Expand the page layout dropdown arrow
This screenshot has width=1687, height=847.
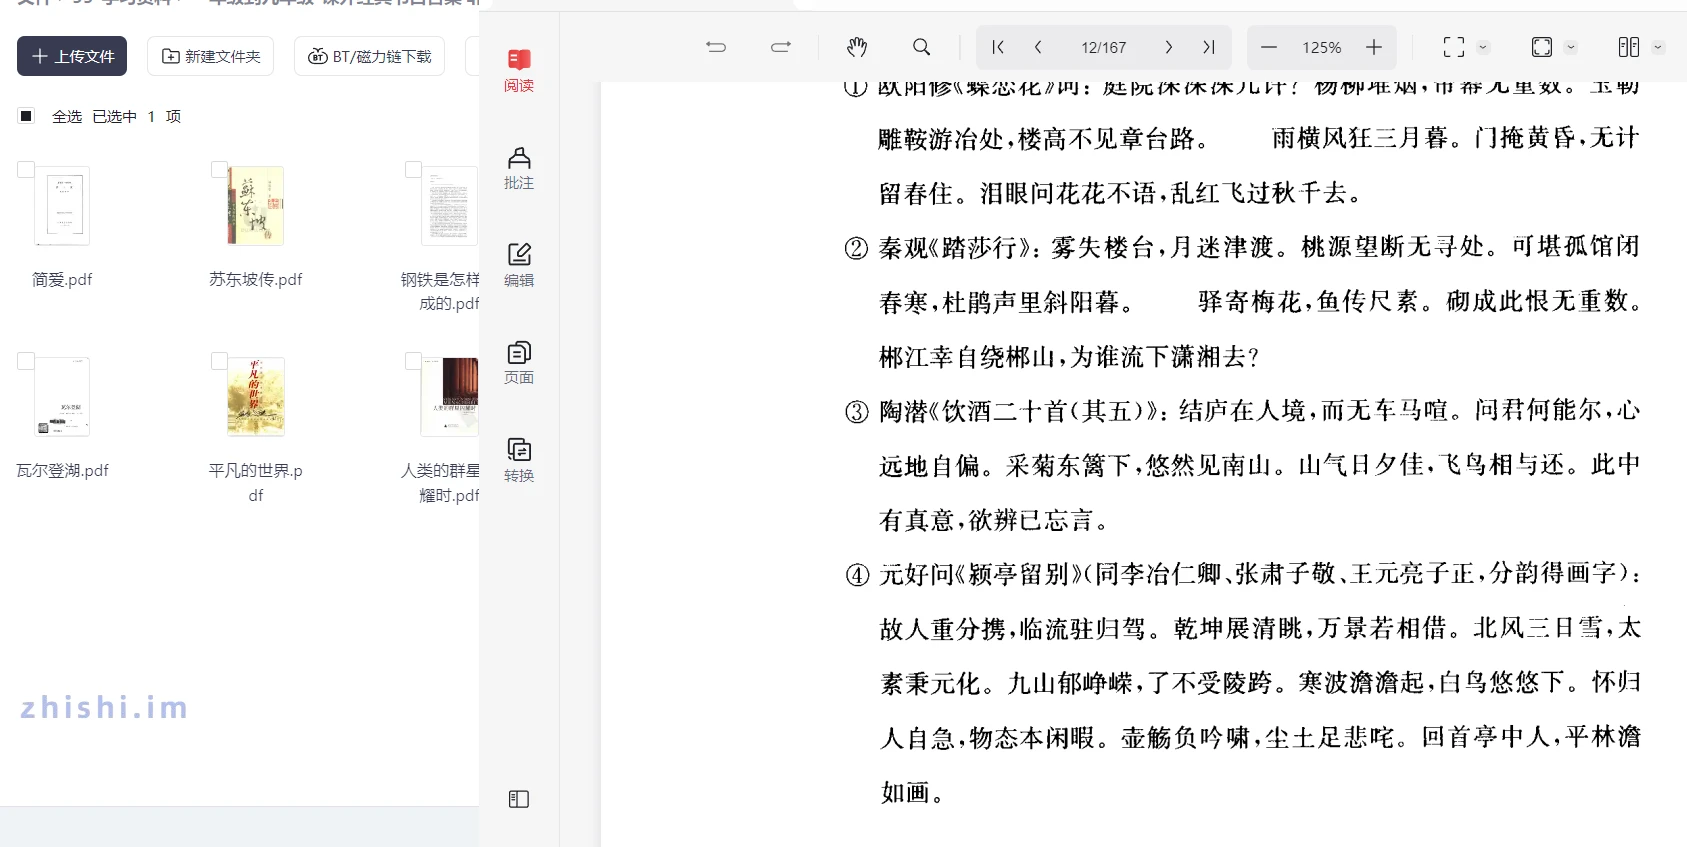click(1658, 47)
